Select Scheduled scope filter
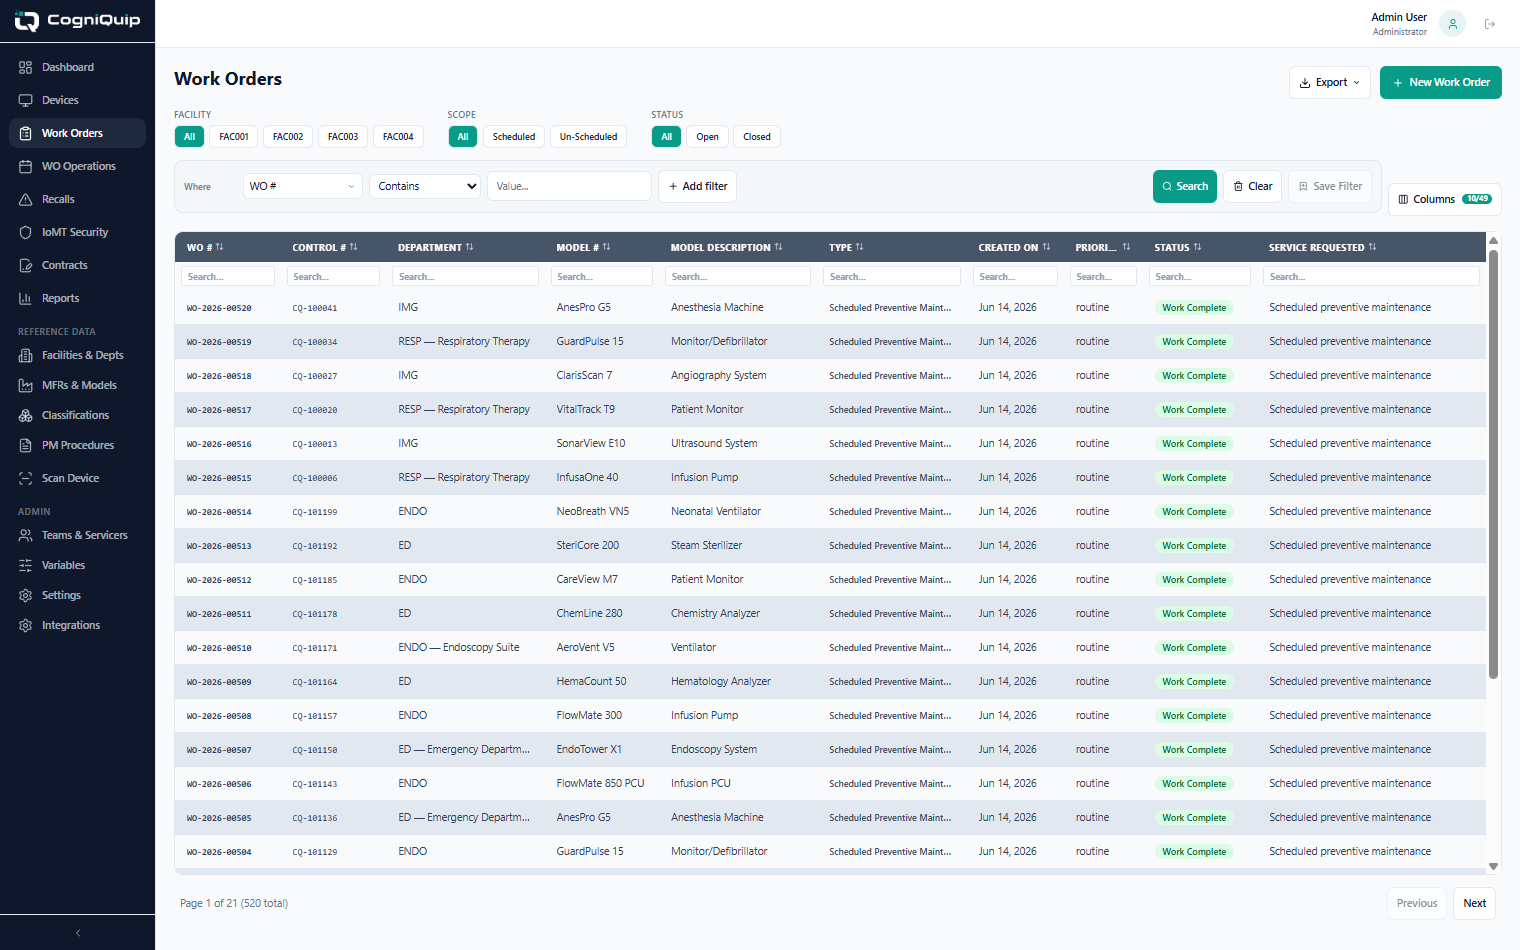This screenshot has width=1520, height=950. point(514,137)
